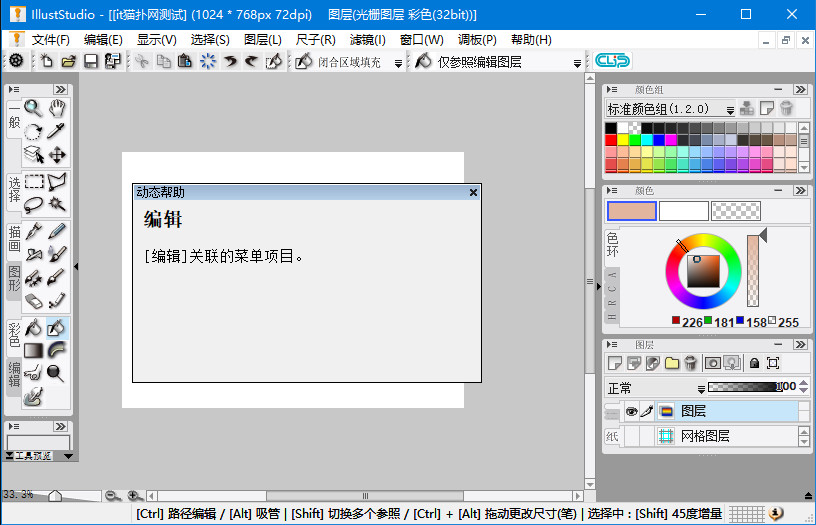Switch to the 编辑 toolbox tab
816x525 pixels.
click(x=14, y=375)
